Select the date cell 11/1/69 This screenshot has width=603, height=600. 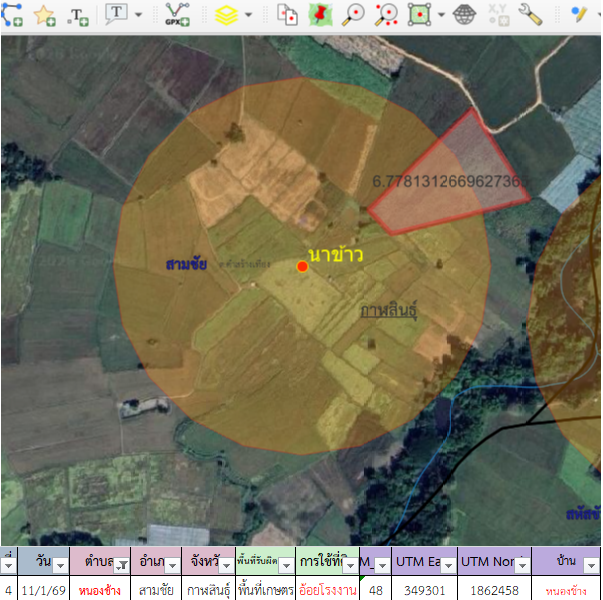(x=43, y=590)
